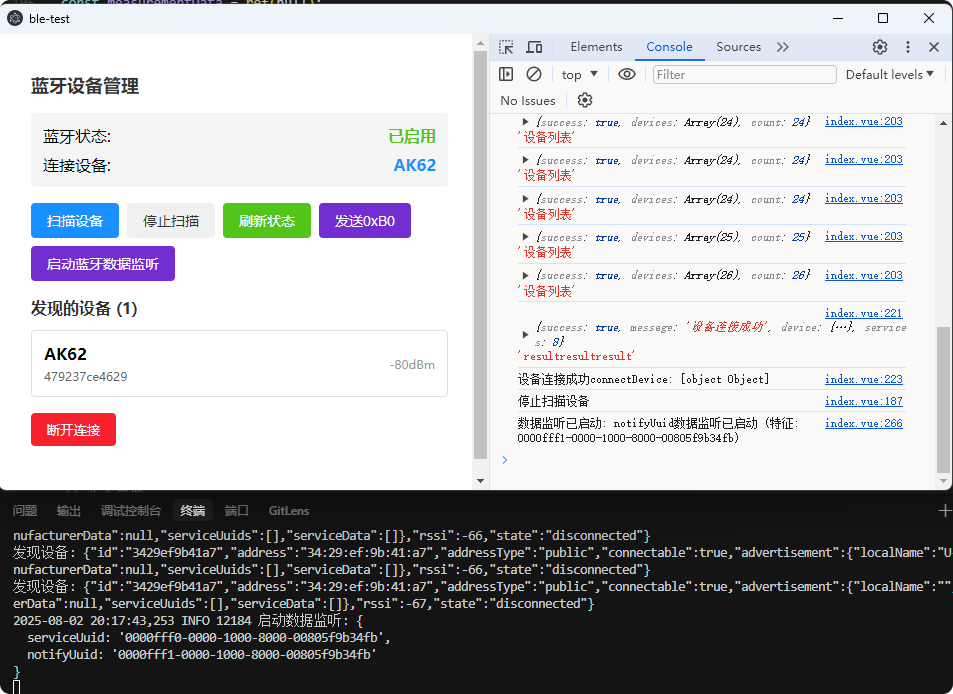Show the console sidebar icon

tap(506, 74)
